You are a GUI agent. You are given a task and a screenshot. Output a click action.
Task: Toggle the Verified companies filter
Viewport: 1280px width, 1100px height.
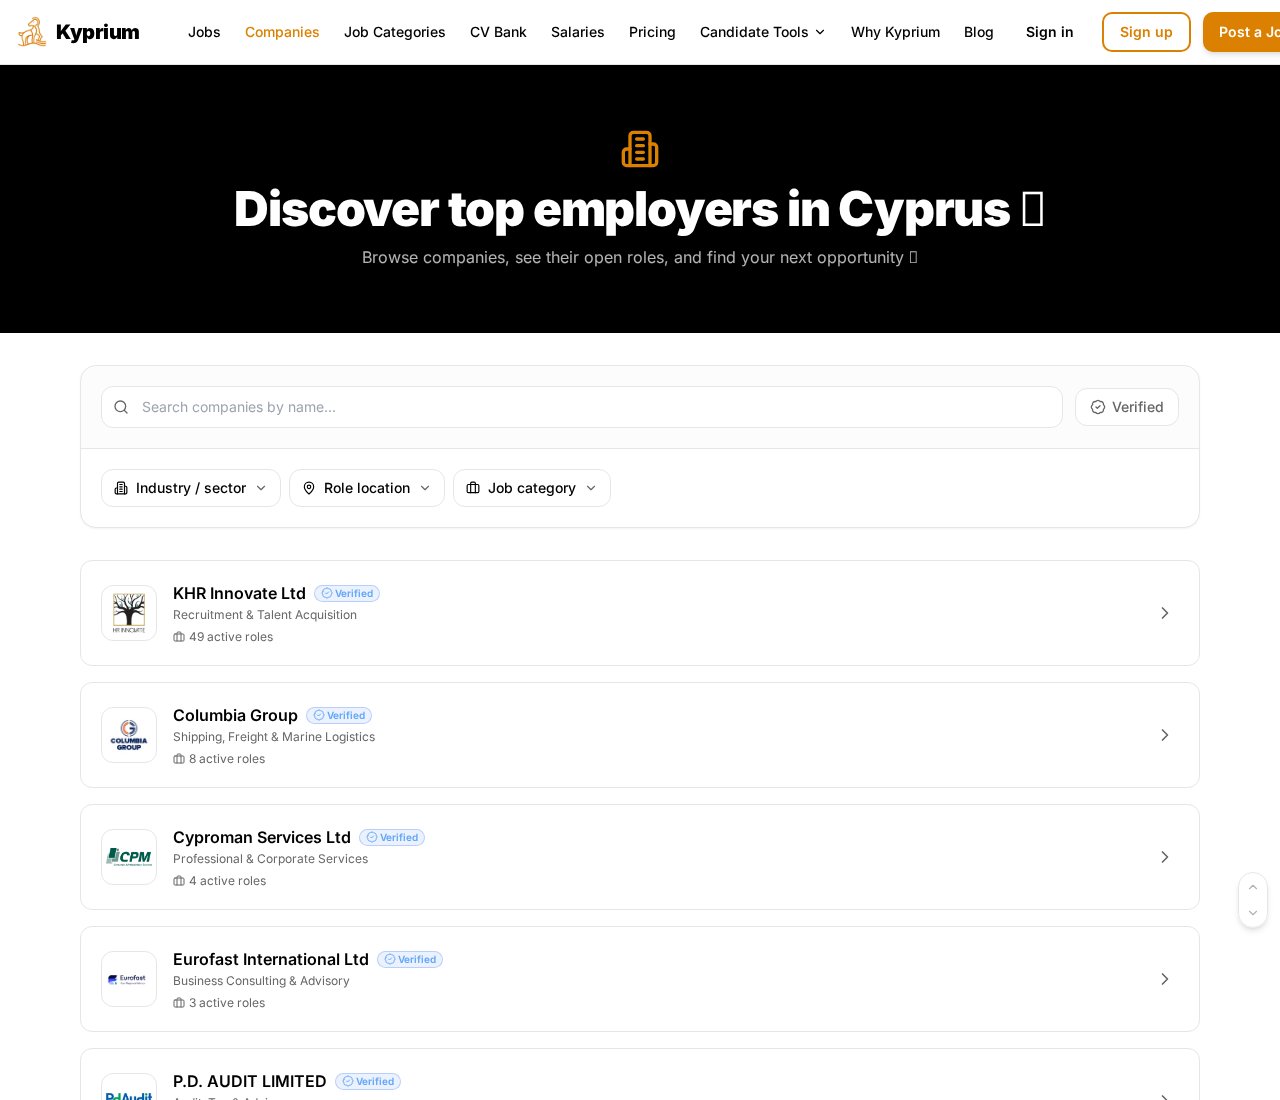tap(1127, 407)
